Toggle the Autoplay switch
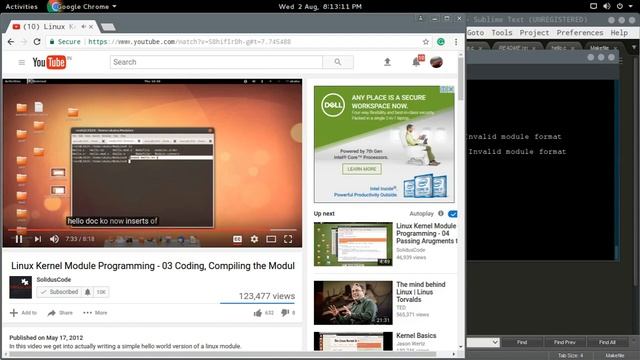 pos(452,214)
